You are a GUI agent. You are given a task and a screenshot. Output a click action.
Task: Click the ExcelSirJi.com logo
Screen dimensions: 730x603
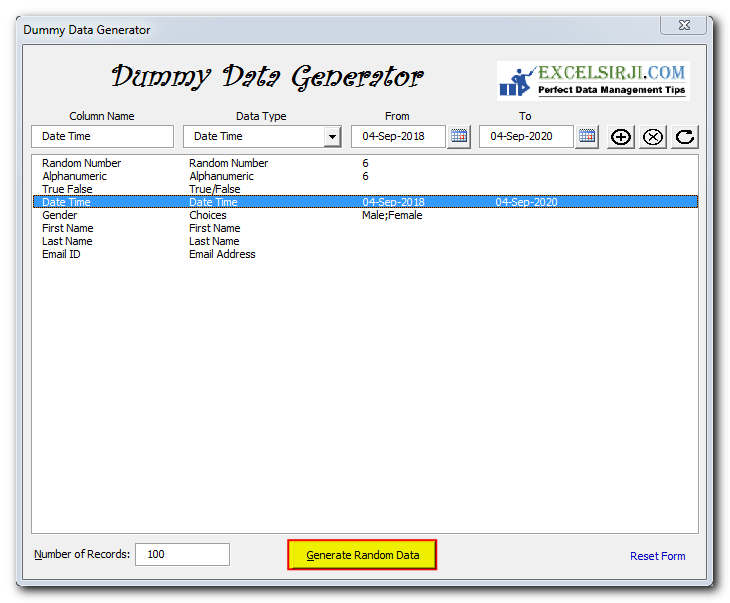593,81
